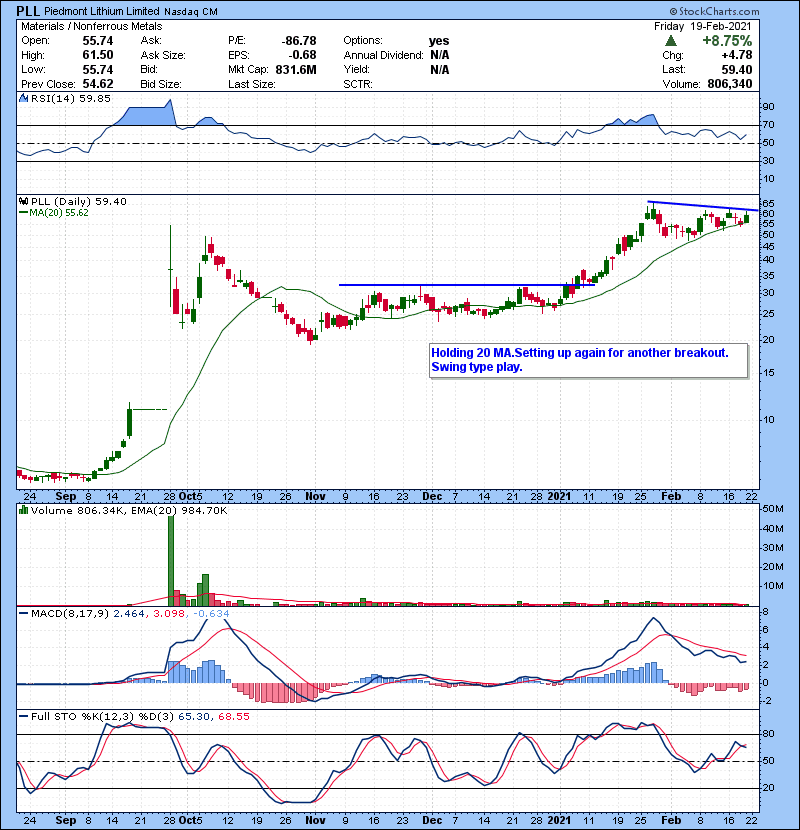
Task: Click the candlestick icon beside PLL (Daily)
Action: point(24,201)
